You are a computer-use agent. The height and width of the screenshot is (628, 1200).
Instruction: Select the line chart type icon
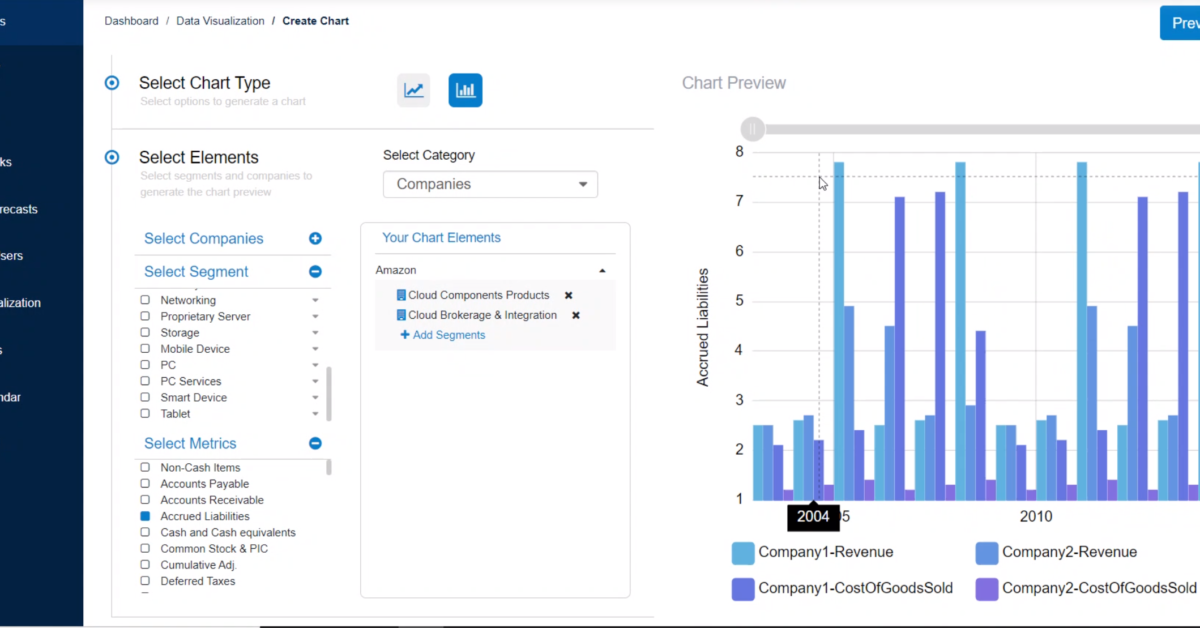[x=414, y=90]
